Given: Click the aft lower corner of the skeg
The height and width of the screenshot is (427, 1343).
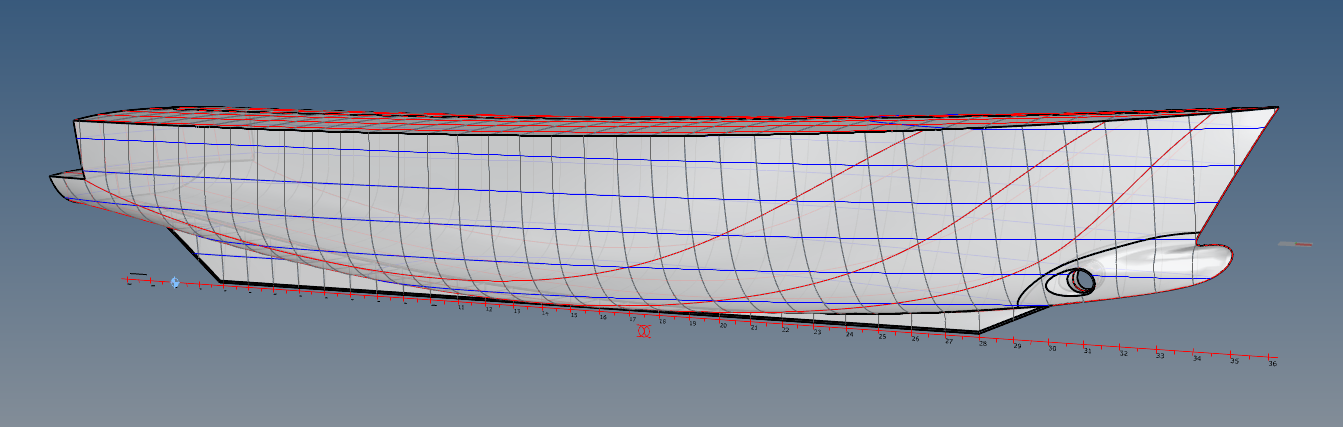Looking at the screenshot, I should click(220, 279).
